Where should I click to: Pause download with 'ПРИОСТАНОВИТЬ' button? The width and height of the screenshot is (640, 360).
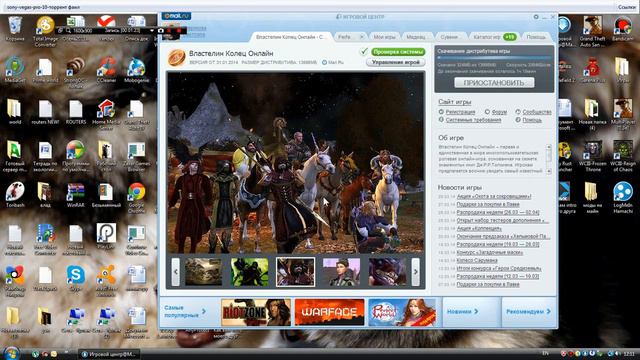tap(494, 83)
